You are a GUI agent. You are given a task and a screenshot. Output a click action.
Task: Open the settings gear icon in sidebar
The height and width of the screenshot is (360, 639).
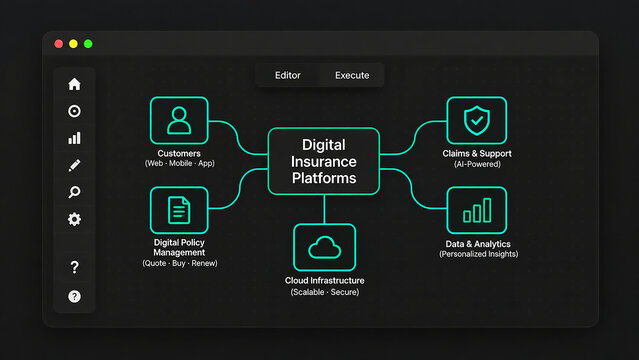(x=74, y=219)
